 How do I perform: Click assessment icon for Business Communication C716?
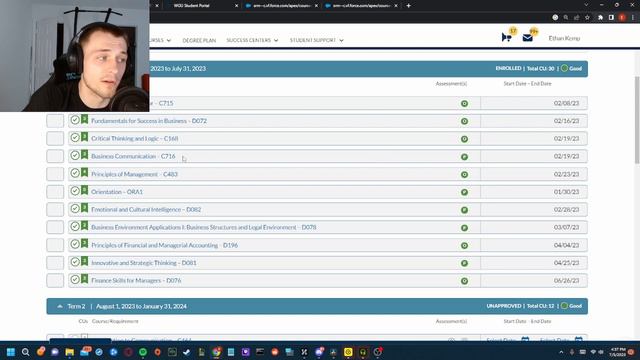point(464,157)
